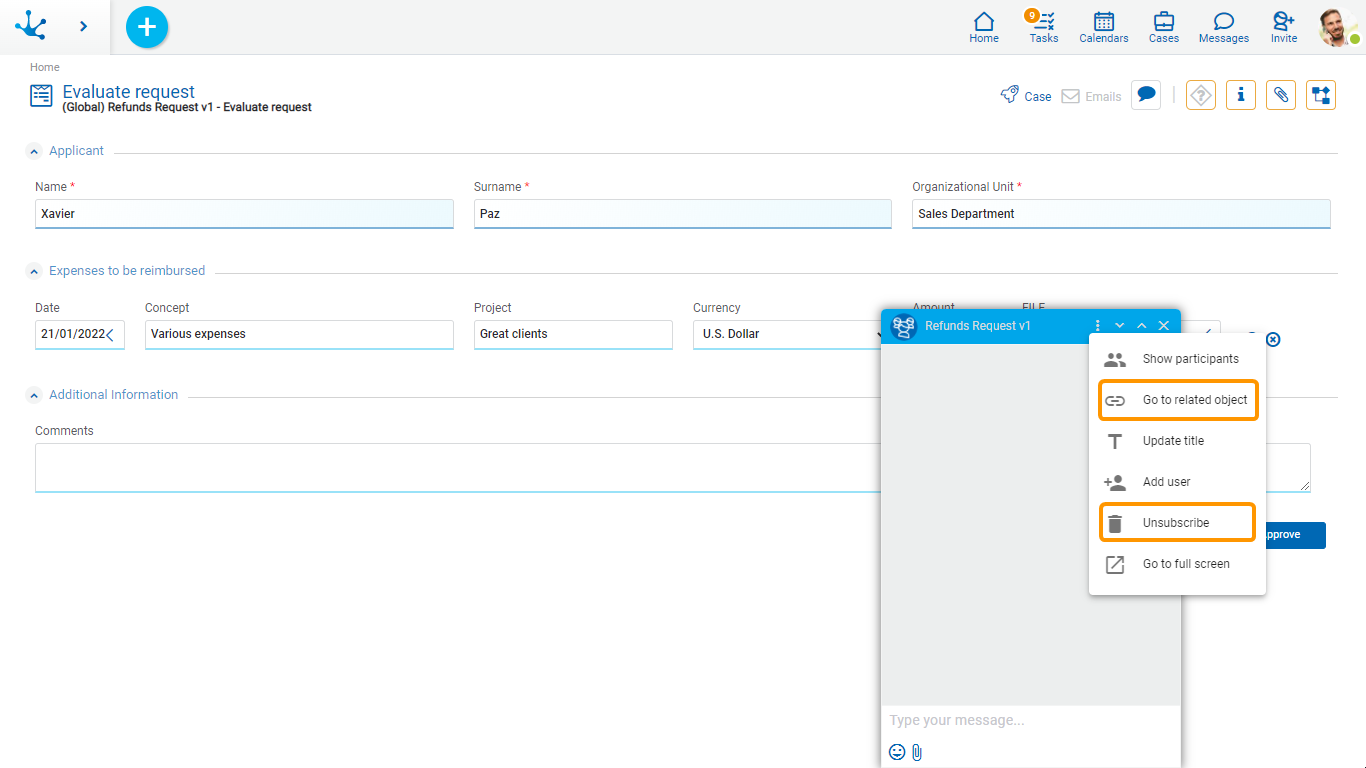Collapse the Additional Information section
1366x768 pixels.
coord(35,395)
